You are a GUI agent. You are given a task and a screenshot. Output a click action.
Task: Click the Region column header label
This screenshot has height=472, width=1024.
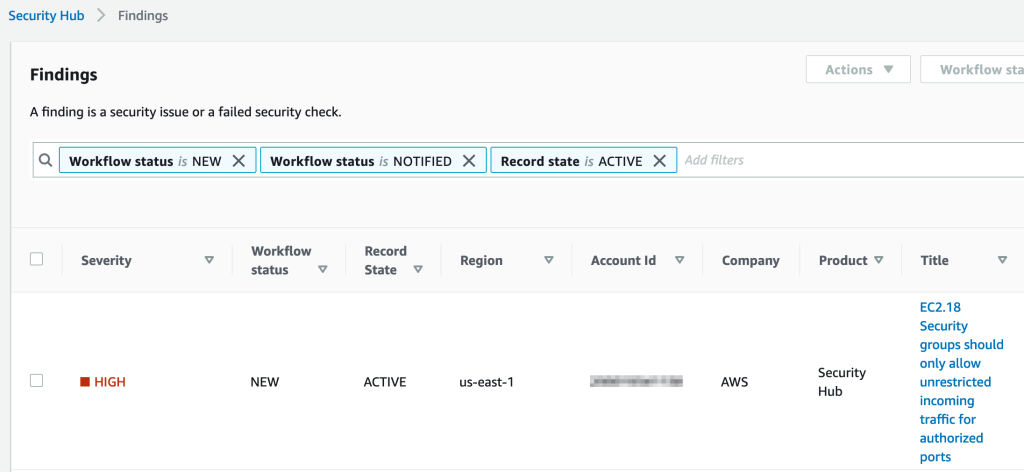pos(481,260)
